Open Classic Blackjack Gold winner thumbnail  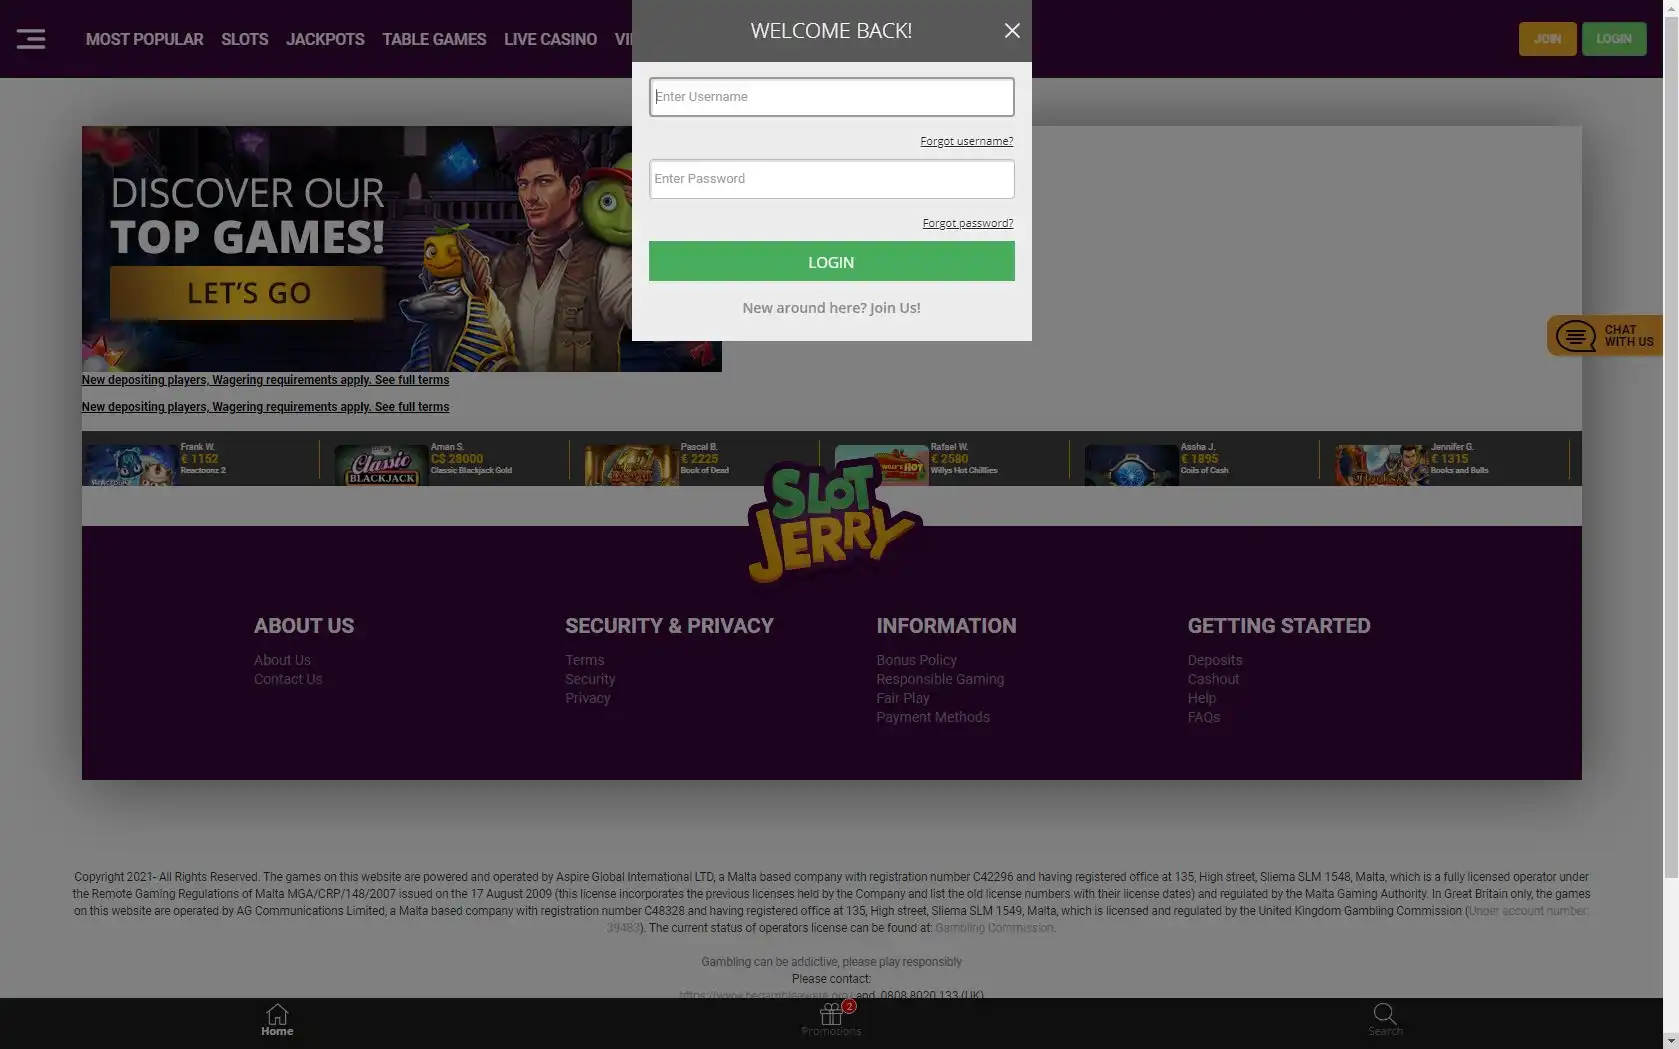tap(381, 465)
